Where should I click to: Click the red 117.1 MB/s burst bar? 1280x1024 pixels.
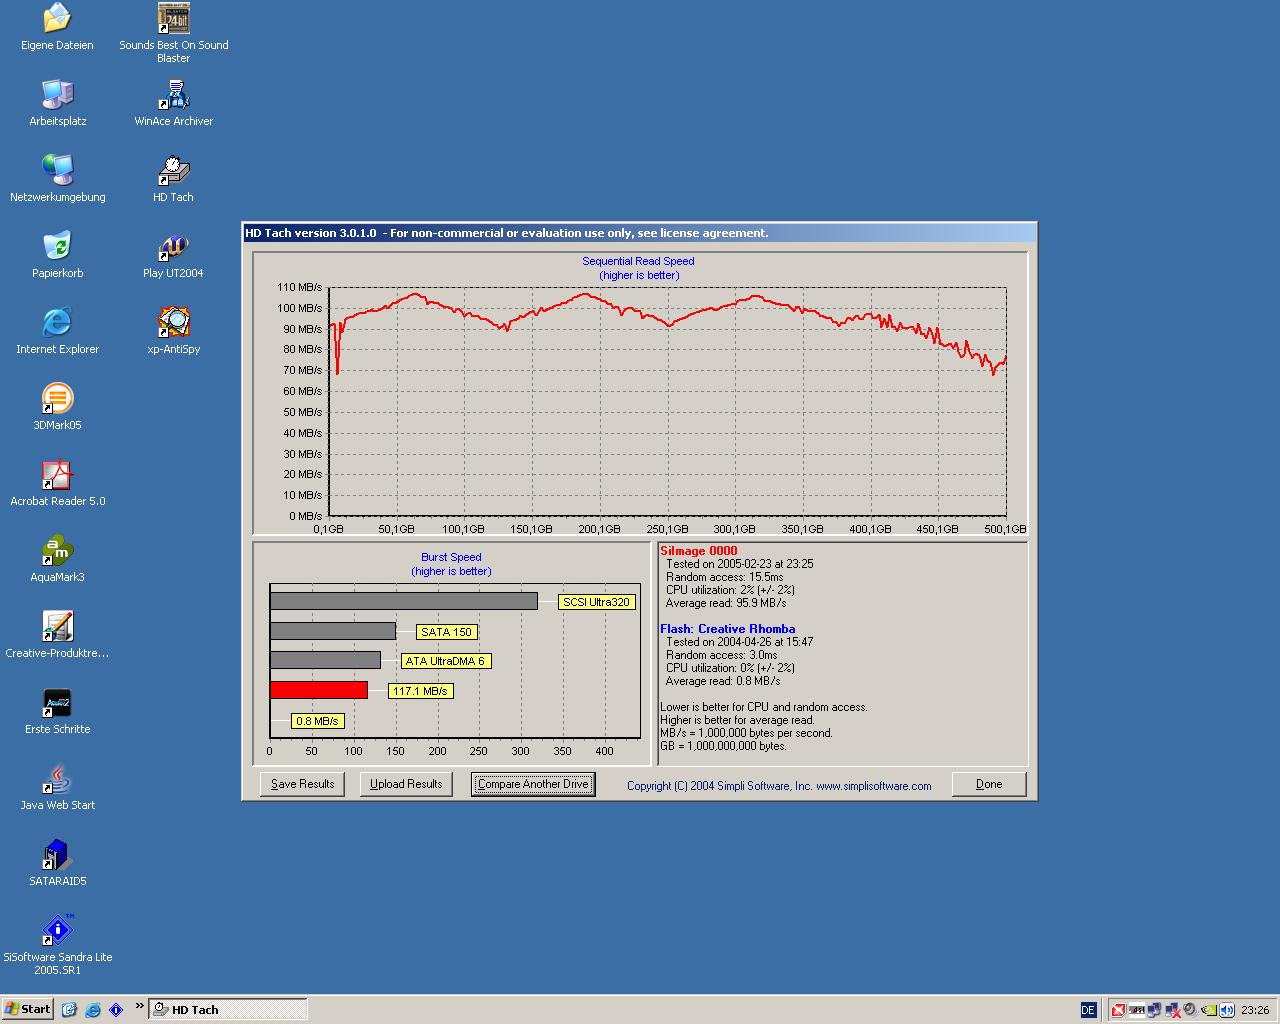click(x=319, y=690)
